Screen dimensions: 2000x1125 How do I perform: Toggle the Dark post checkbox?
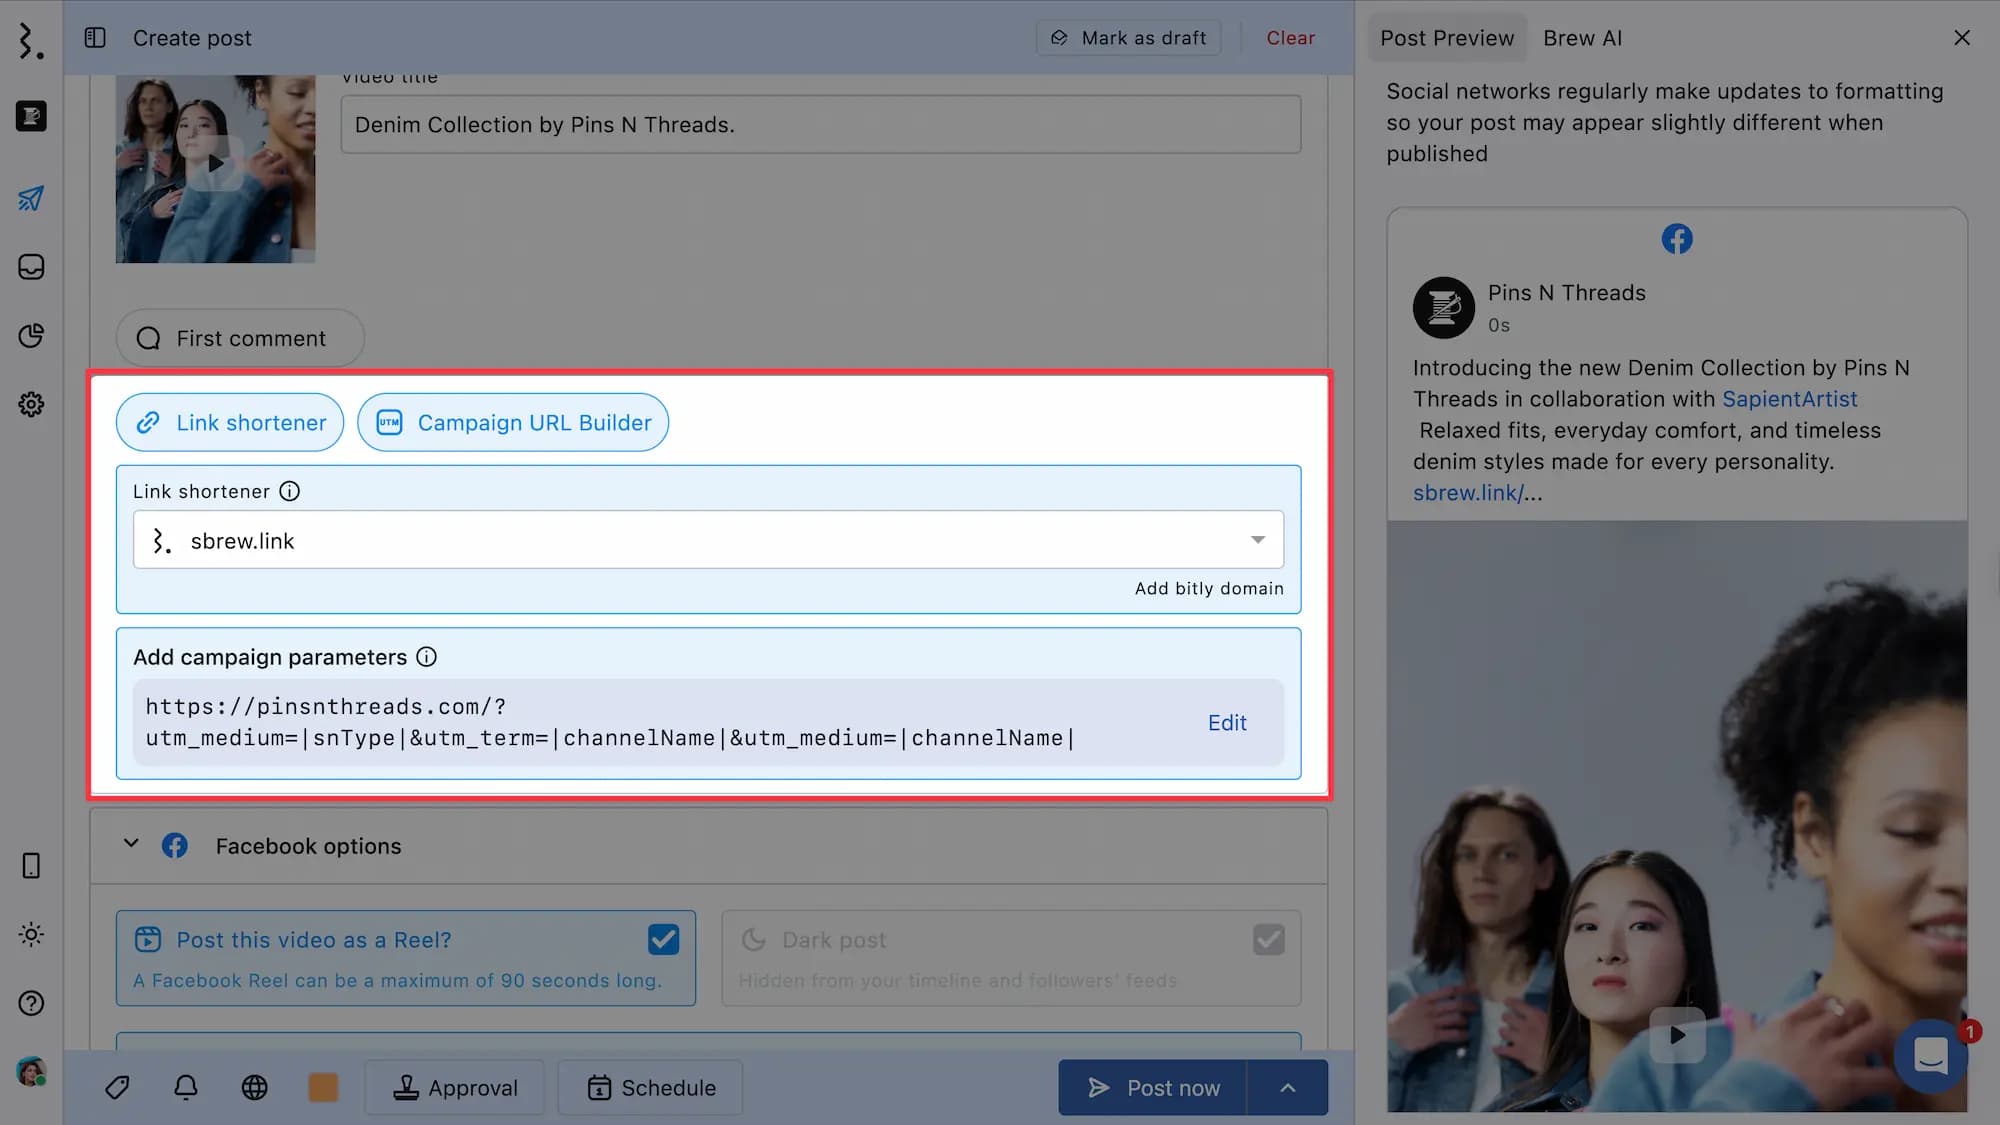coord(1268,940)
